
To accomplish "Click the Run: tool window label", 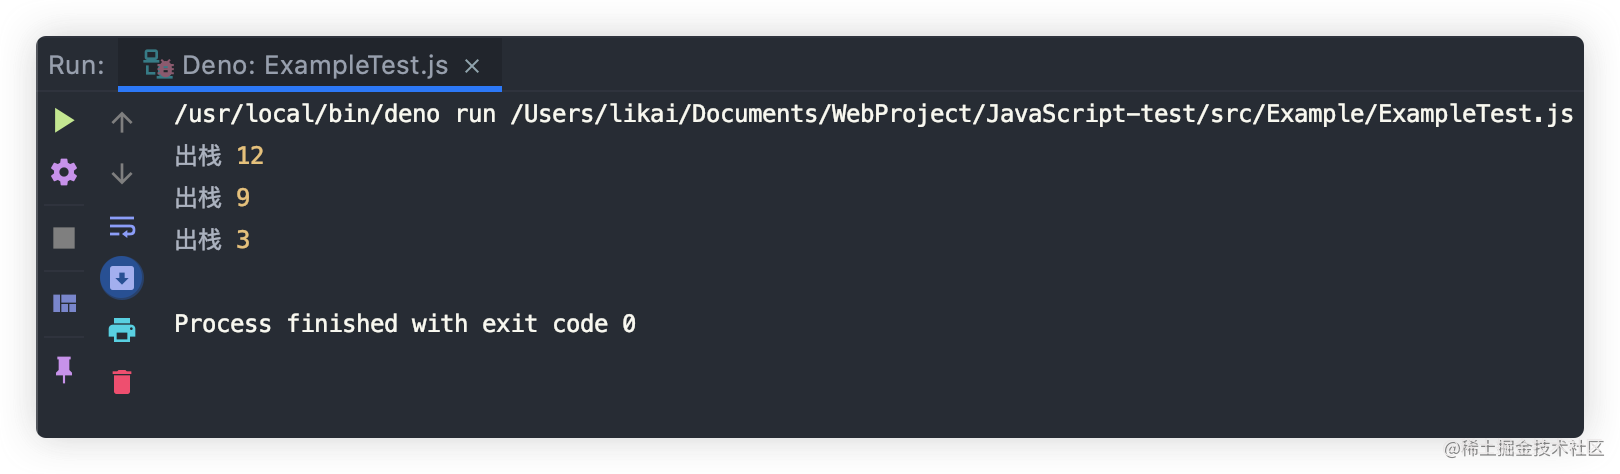I will tap(76, 65).
